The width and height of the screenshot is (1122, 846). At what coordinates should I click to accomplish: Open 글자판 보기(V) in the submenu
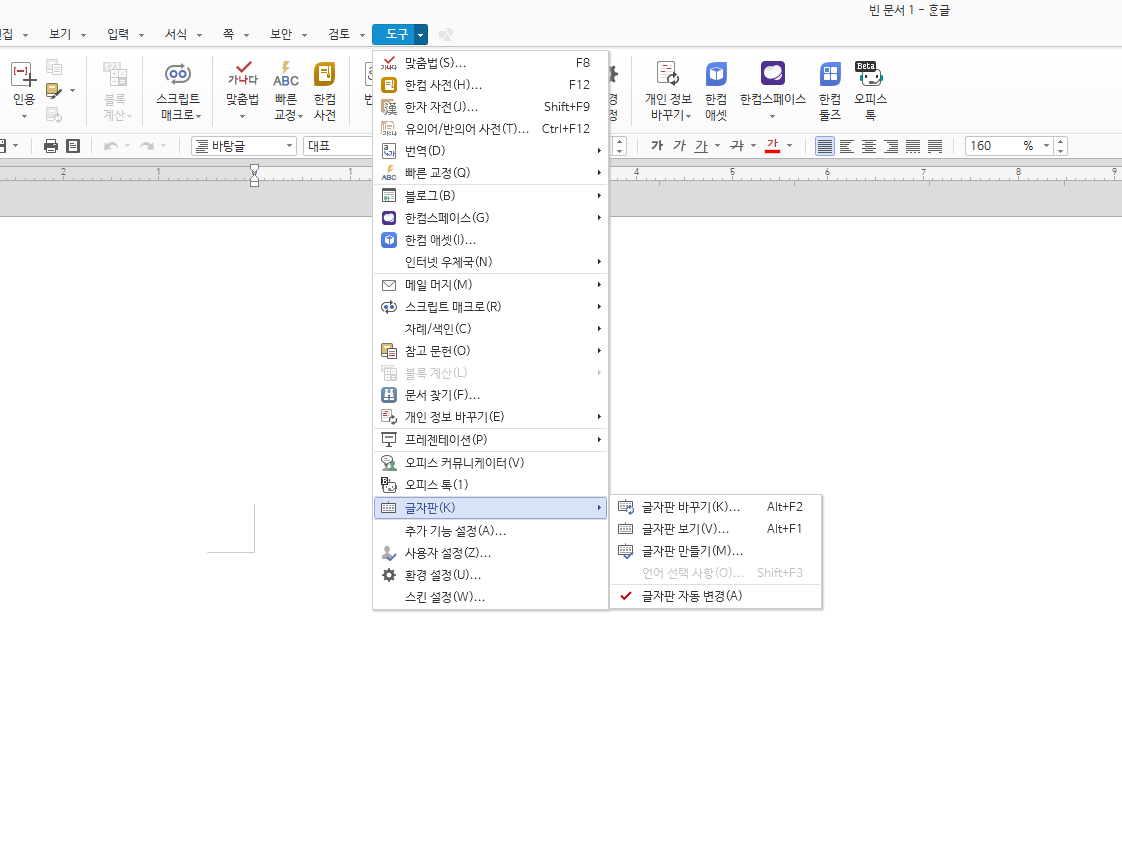(716, 529)
